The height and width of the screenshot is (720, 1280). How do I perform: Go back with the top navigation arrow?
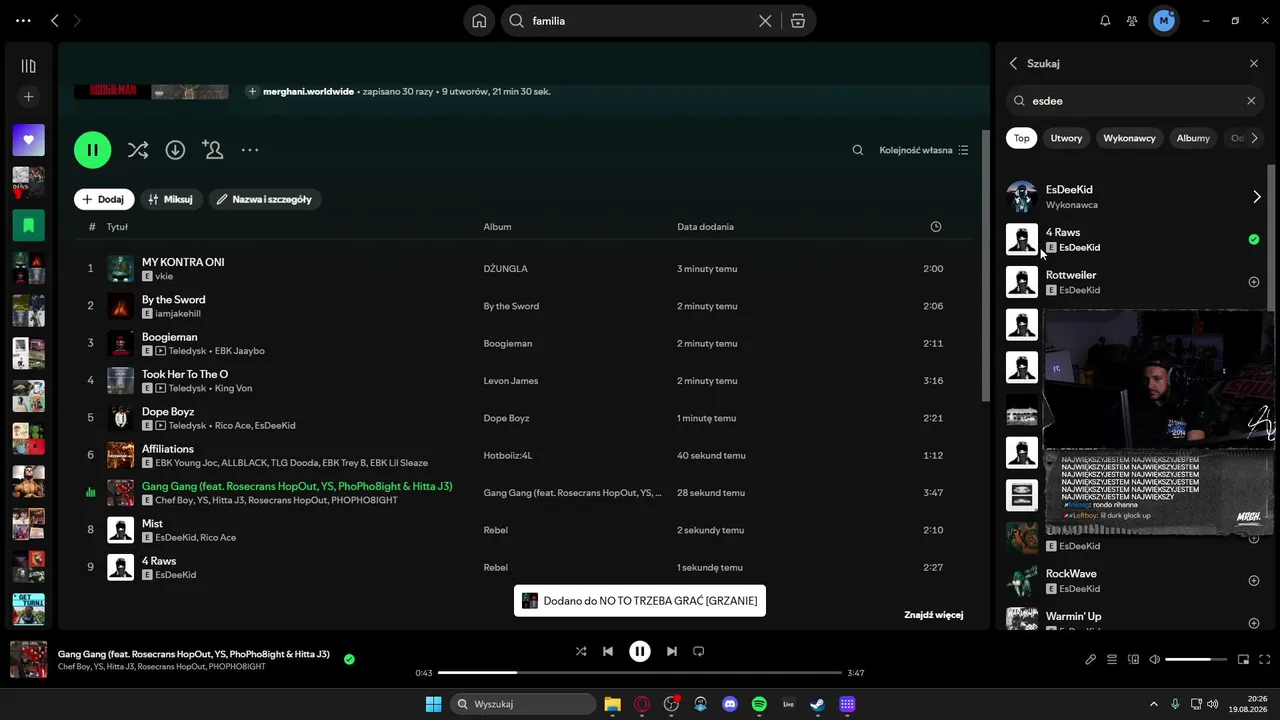[x=55, y=21]
